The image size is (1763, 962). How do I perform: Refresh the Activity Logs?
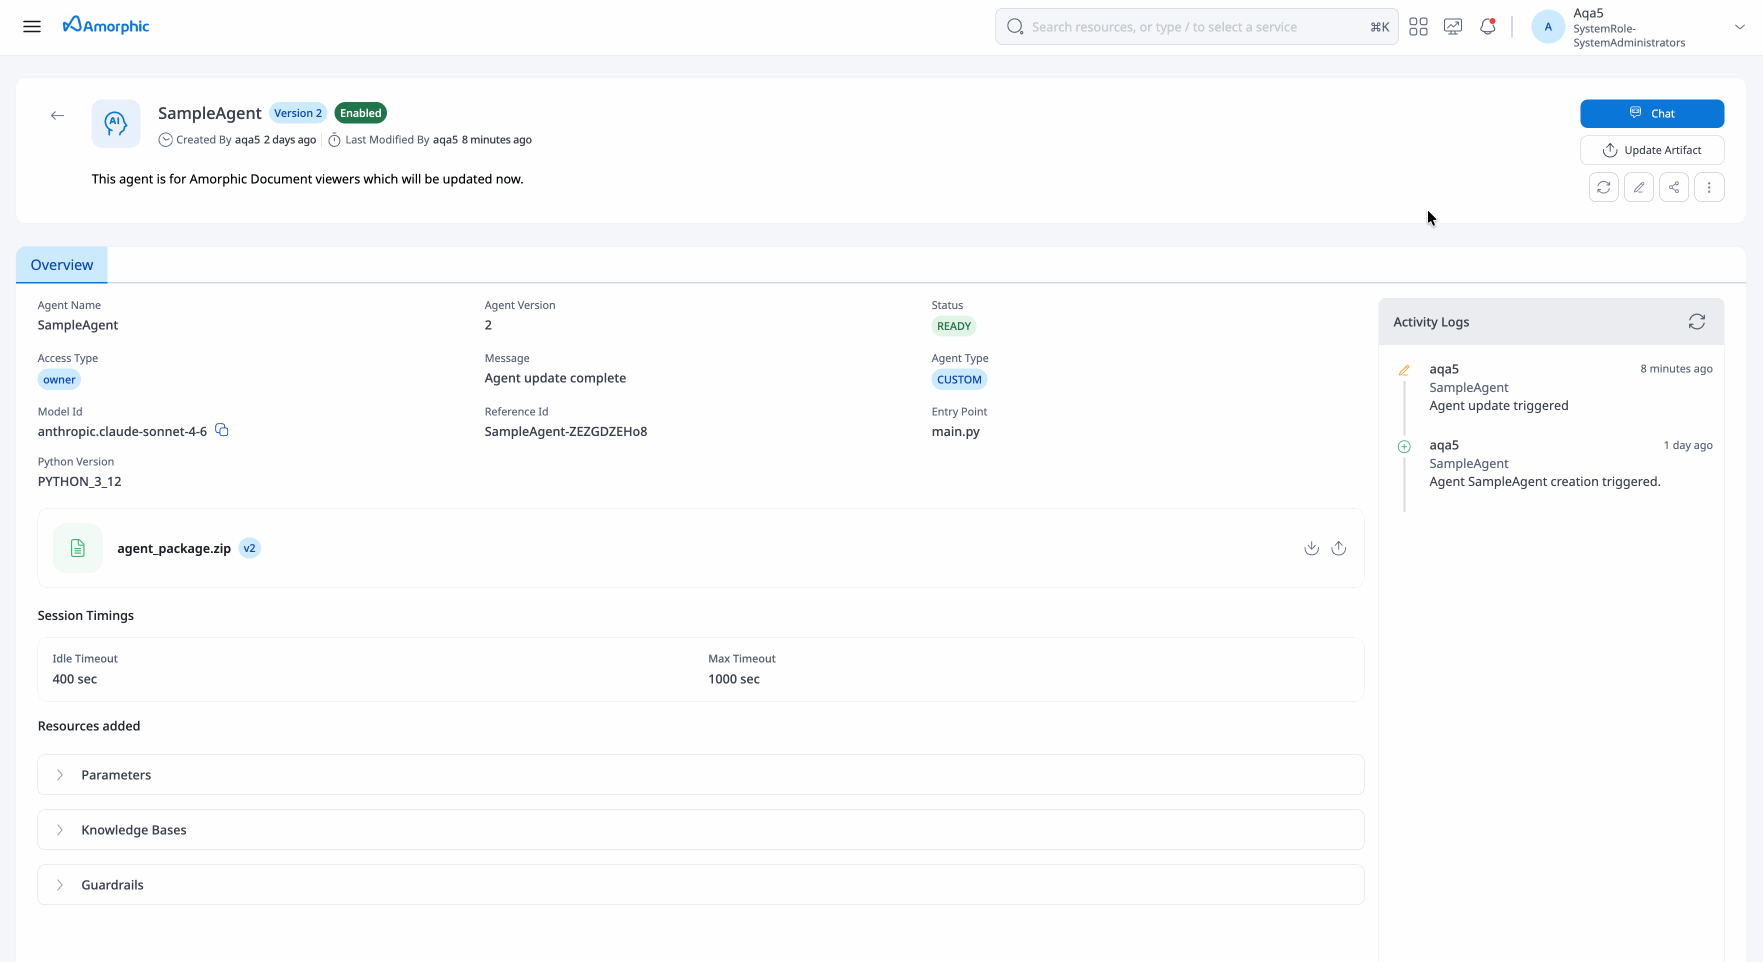pos(1697,322)
